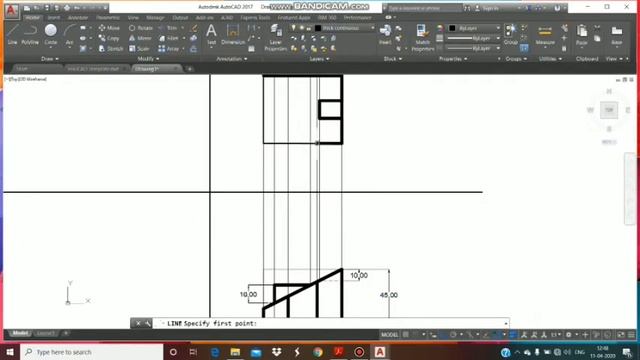Close the command line with X button
The image size is (640, 360).
pos(138,323)
